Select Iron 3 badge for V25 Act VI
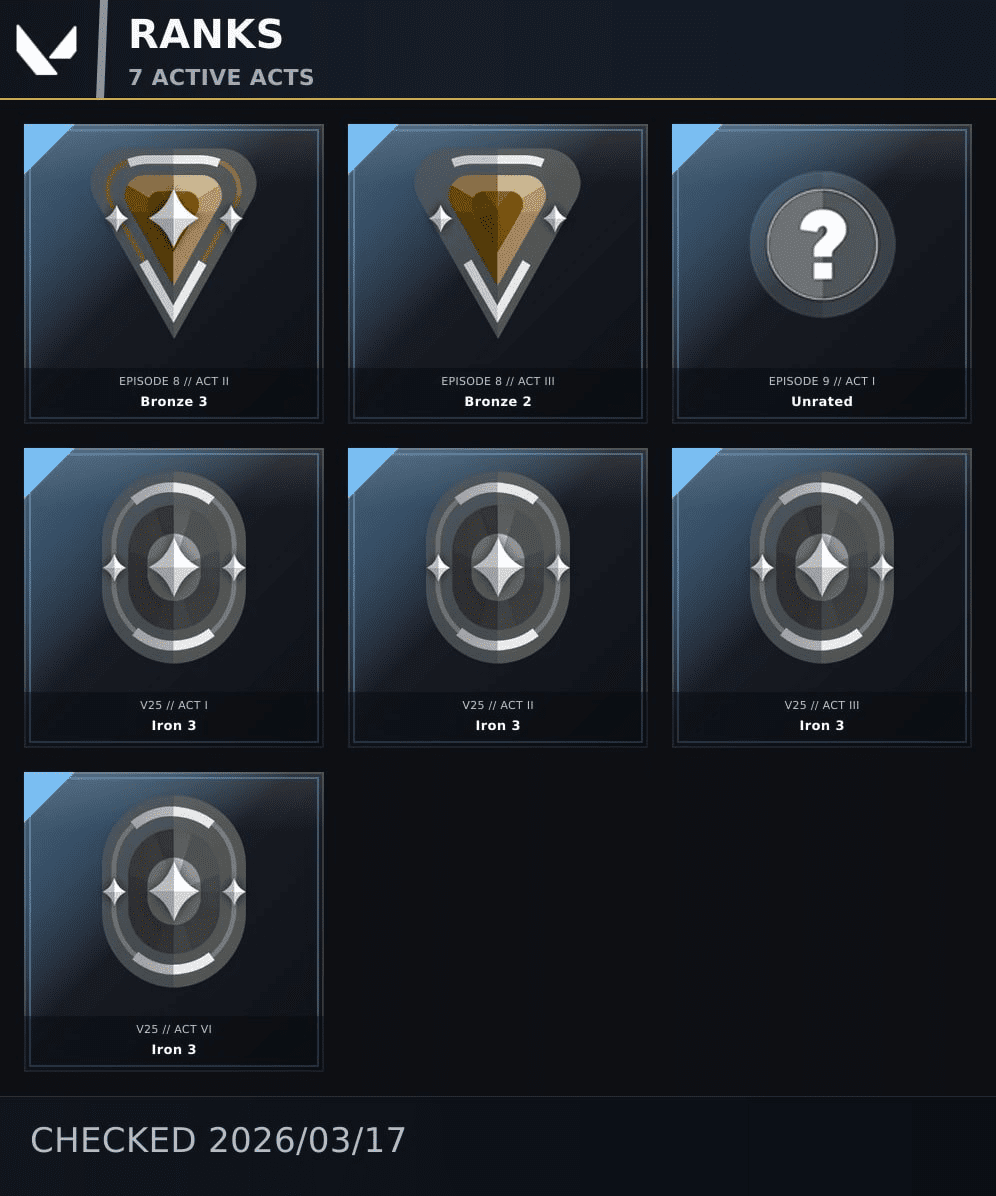The height and width of the screenshot is (1196, 996). [174, 892]
